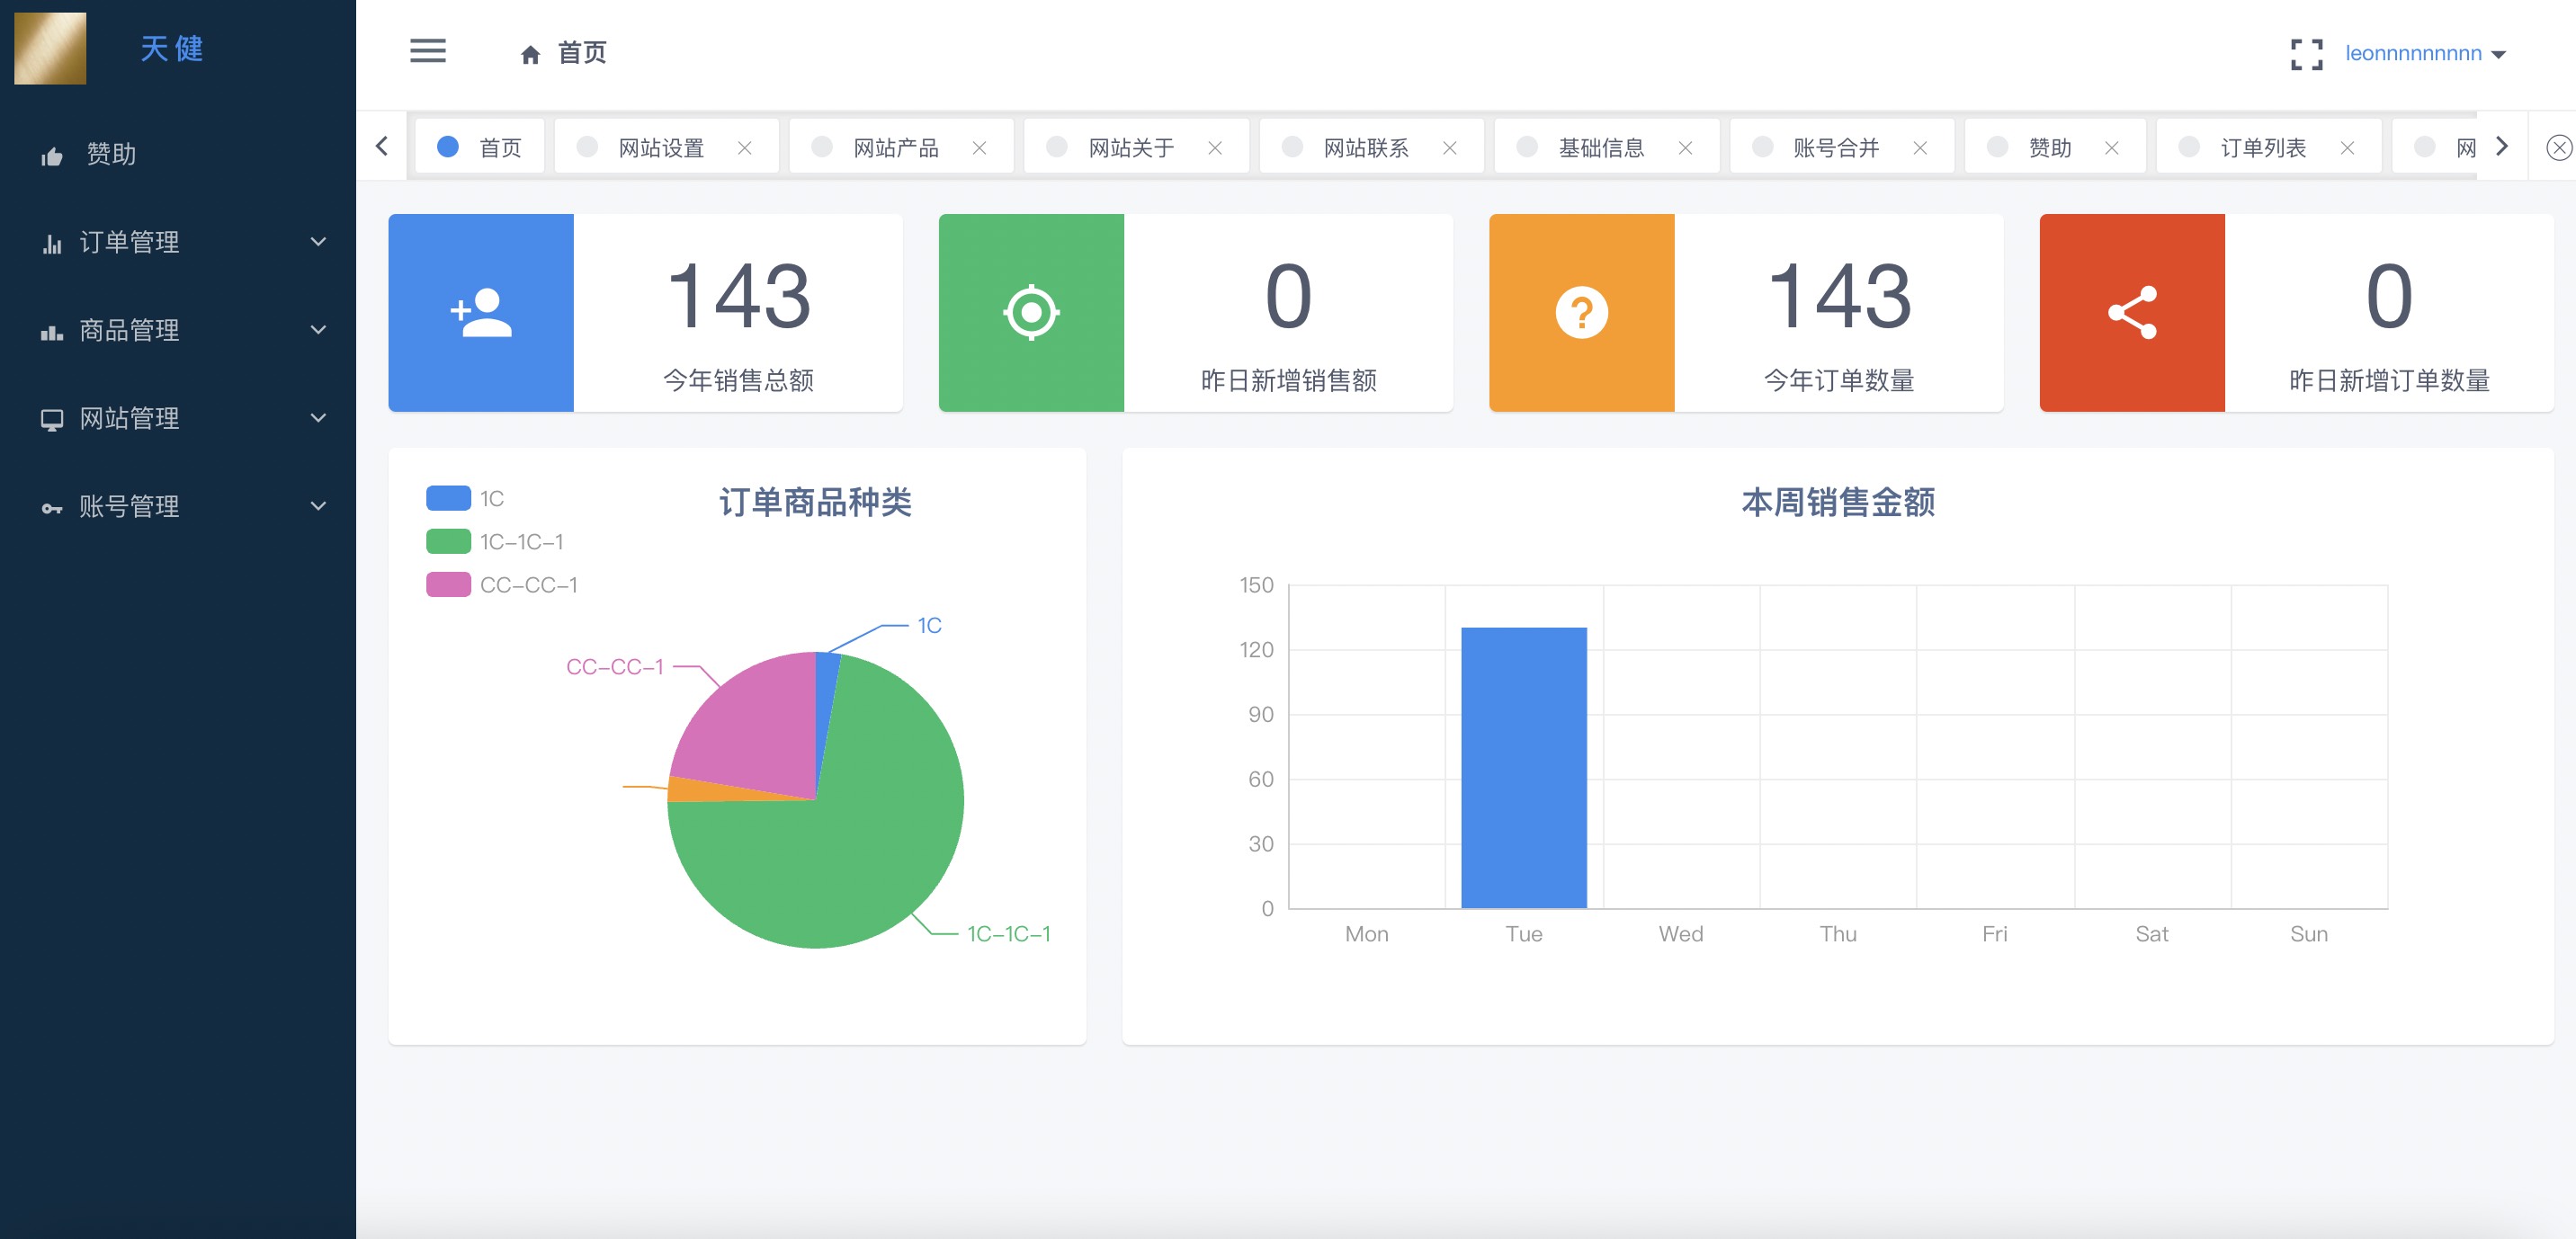Open the leonnnnnnnnn user dropdown

click(2425, 54)
